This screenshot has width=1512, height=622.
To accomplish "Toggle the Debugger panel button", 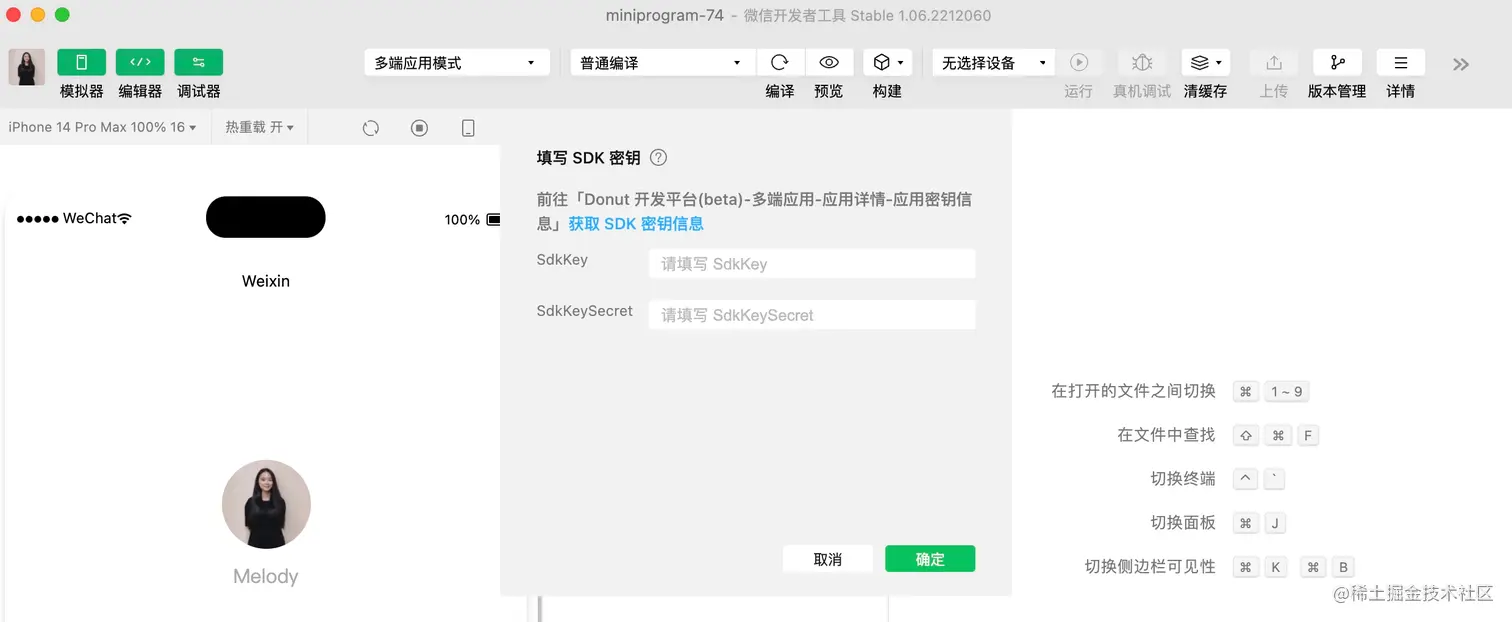I will [x=198, y=62].
